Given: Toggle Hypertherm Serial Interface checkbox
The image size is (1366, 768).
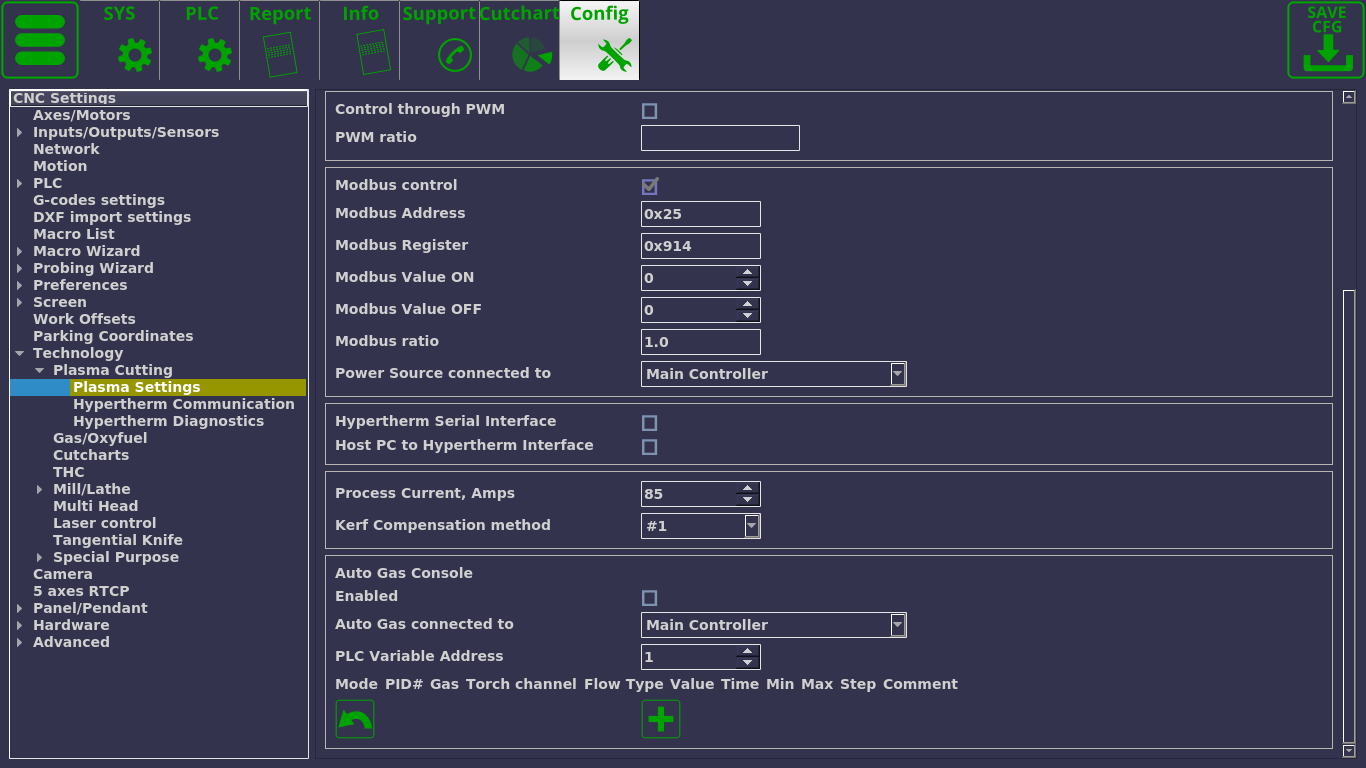Looking at the screenshot, I should pos(649,423).
